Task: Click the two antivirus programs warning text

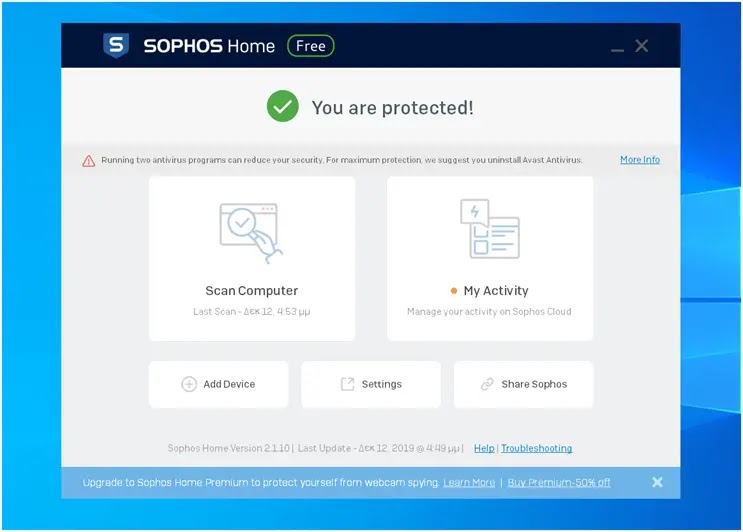Action: (x=342, y=160)
